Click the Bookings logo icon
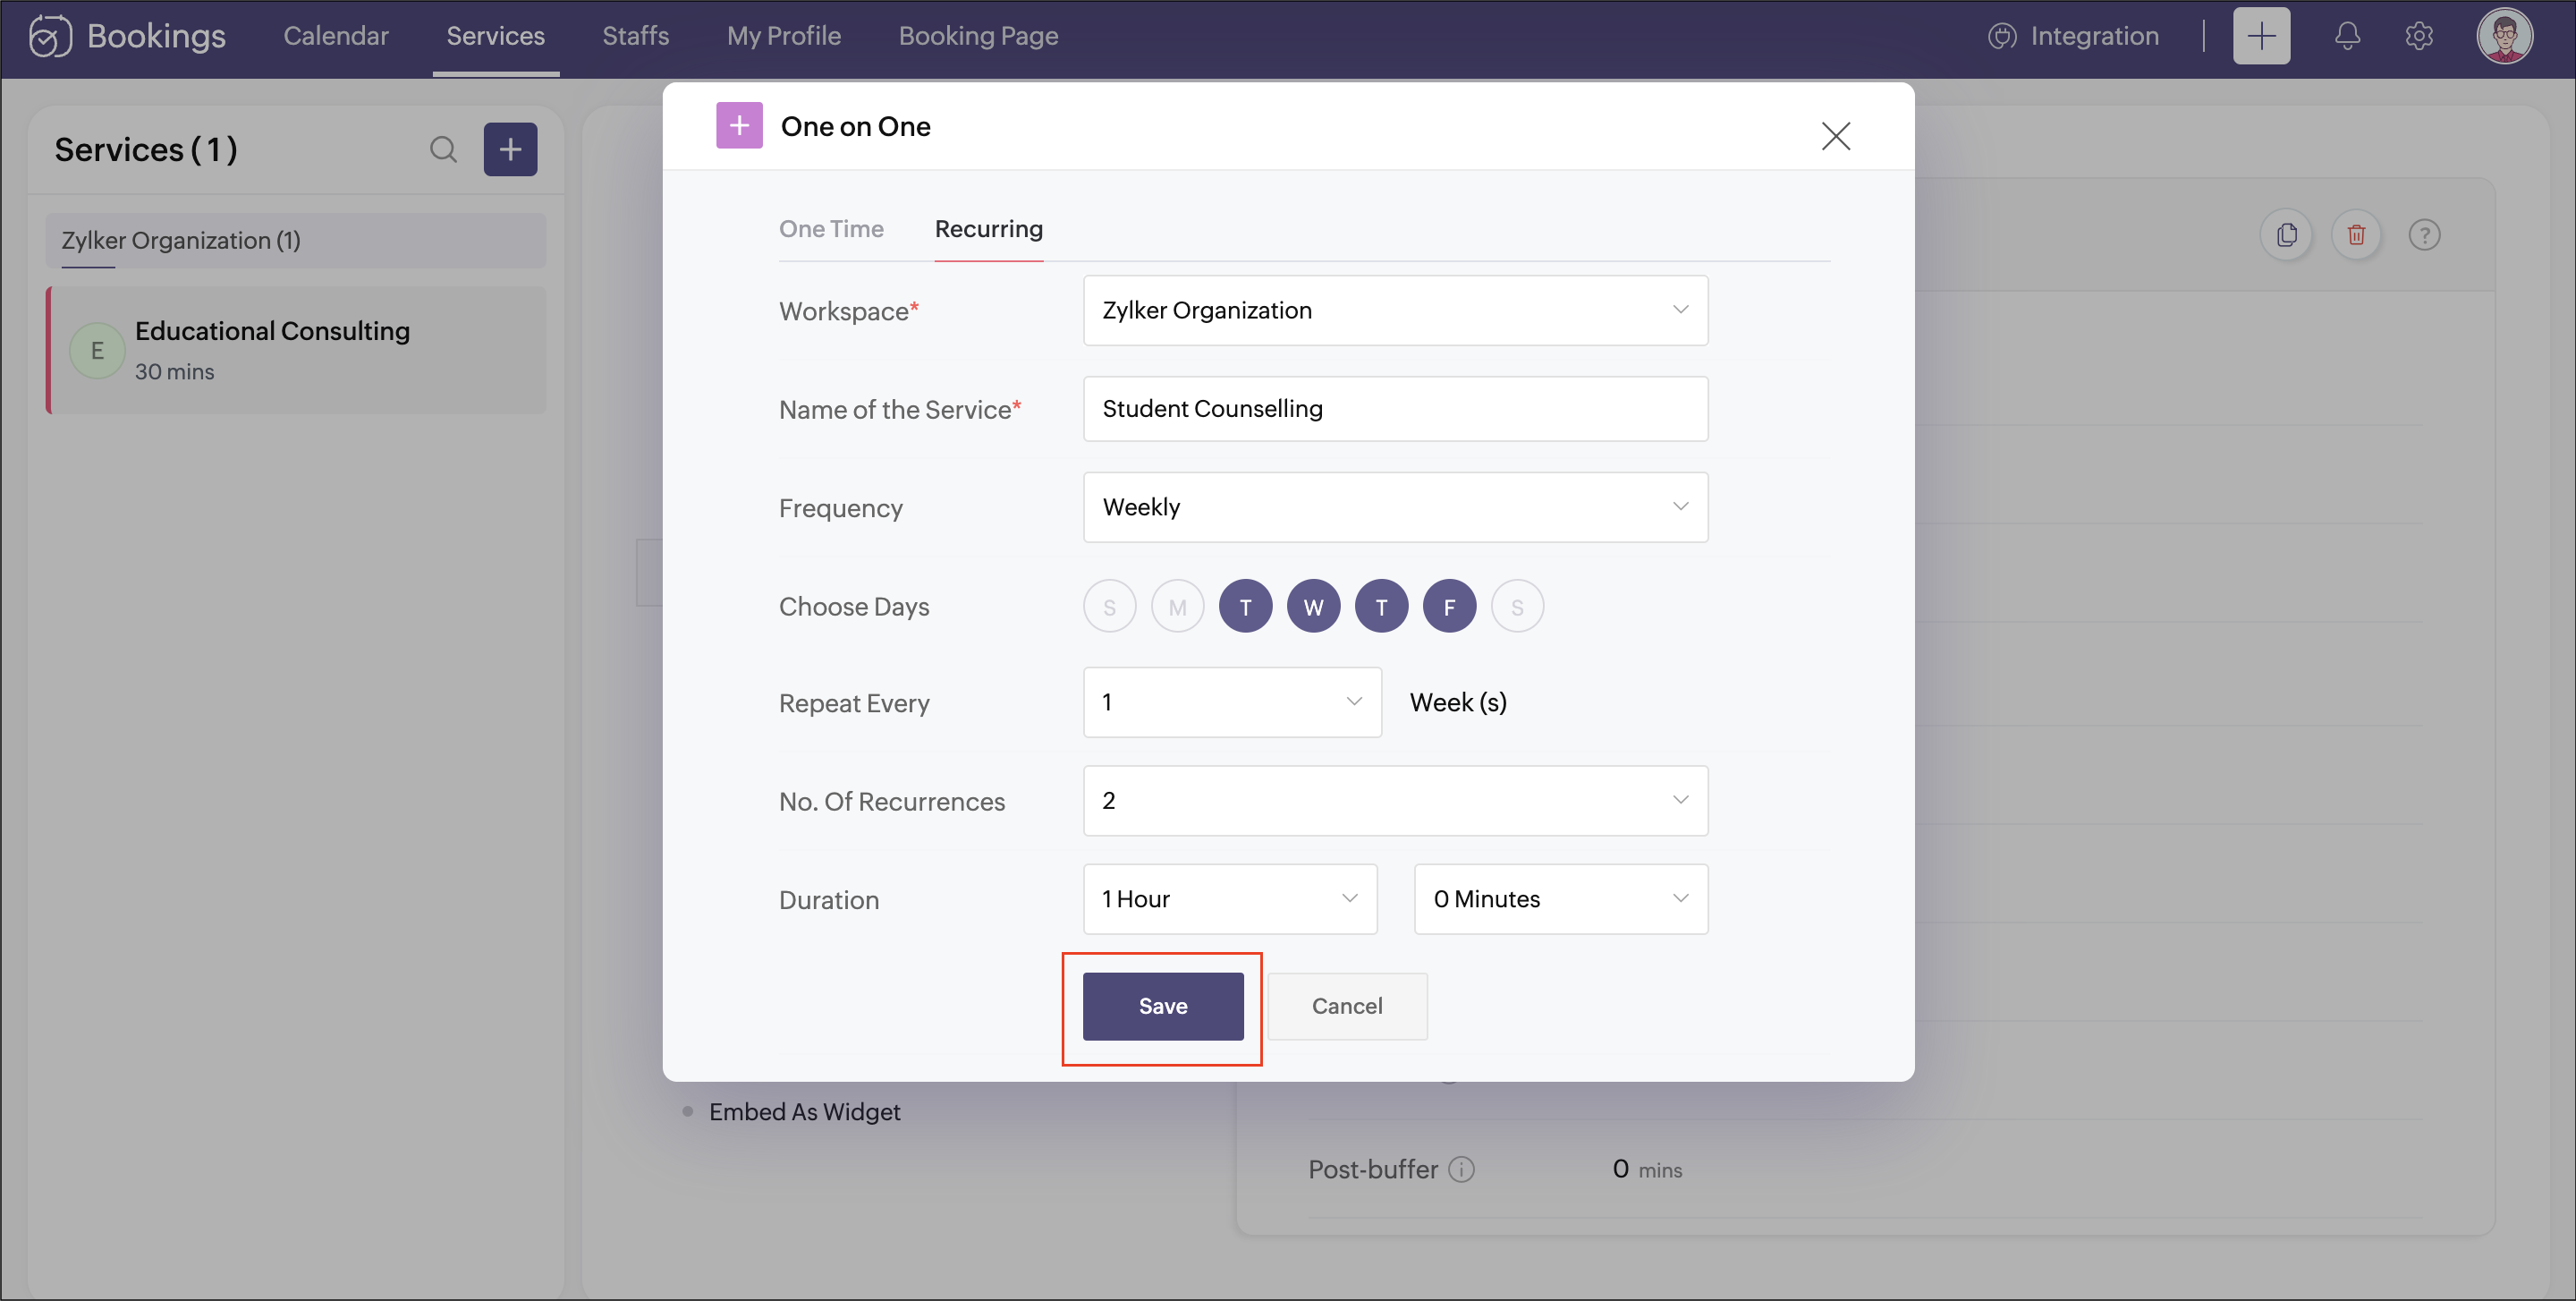This screenshot has width=2576, height=1301. tap(50, 36)
